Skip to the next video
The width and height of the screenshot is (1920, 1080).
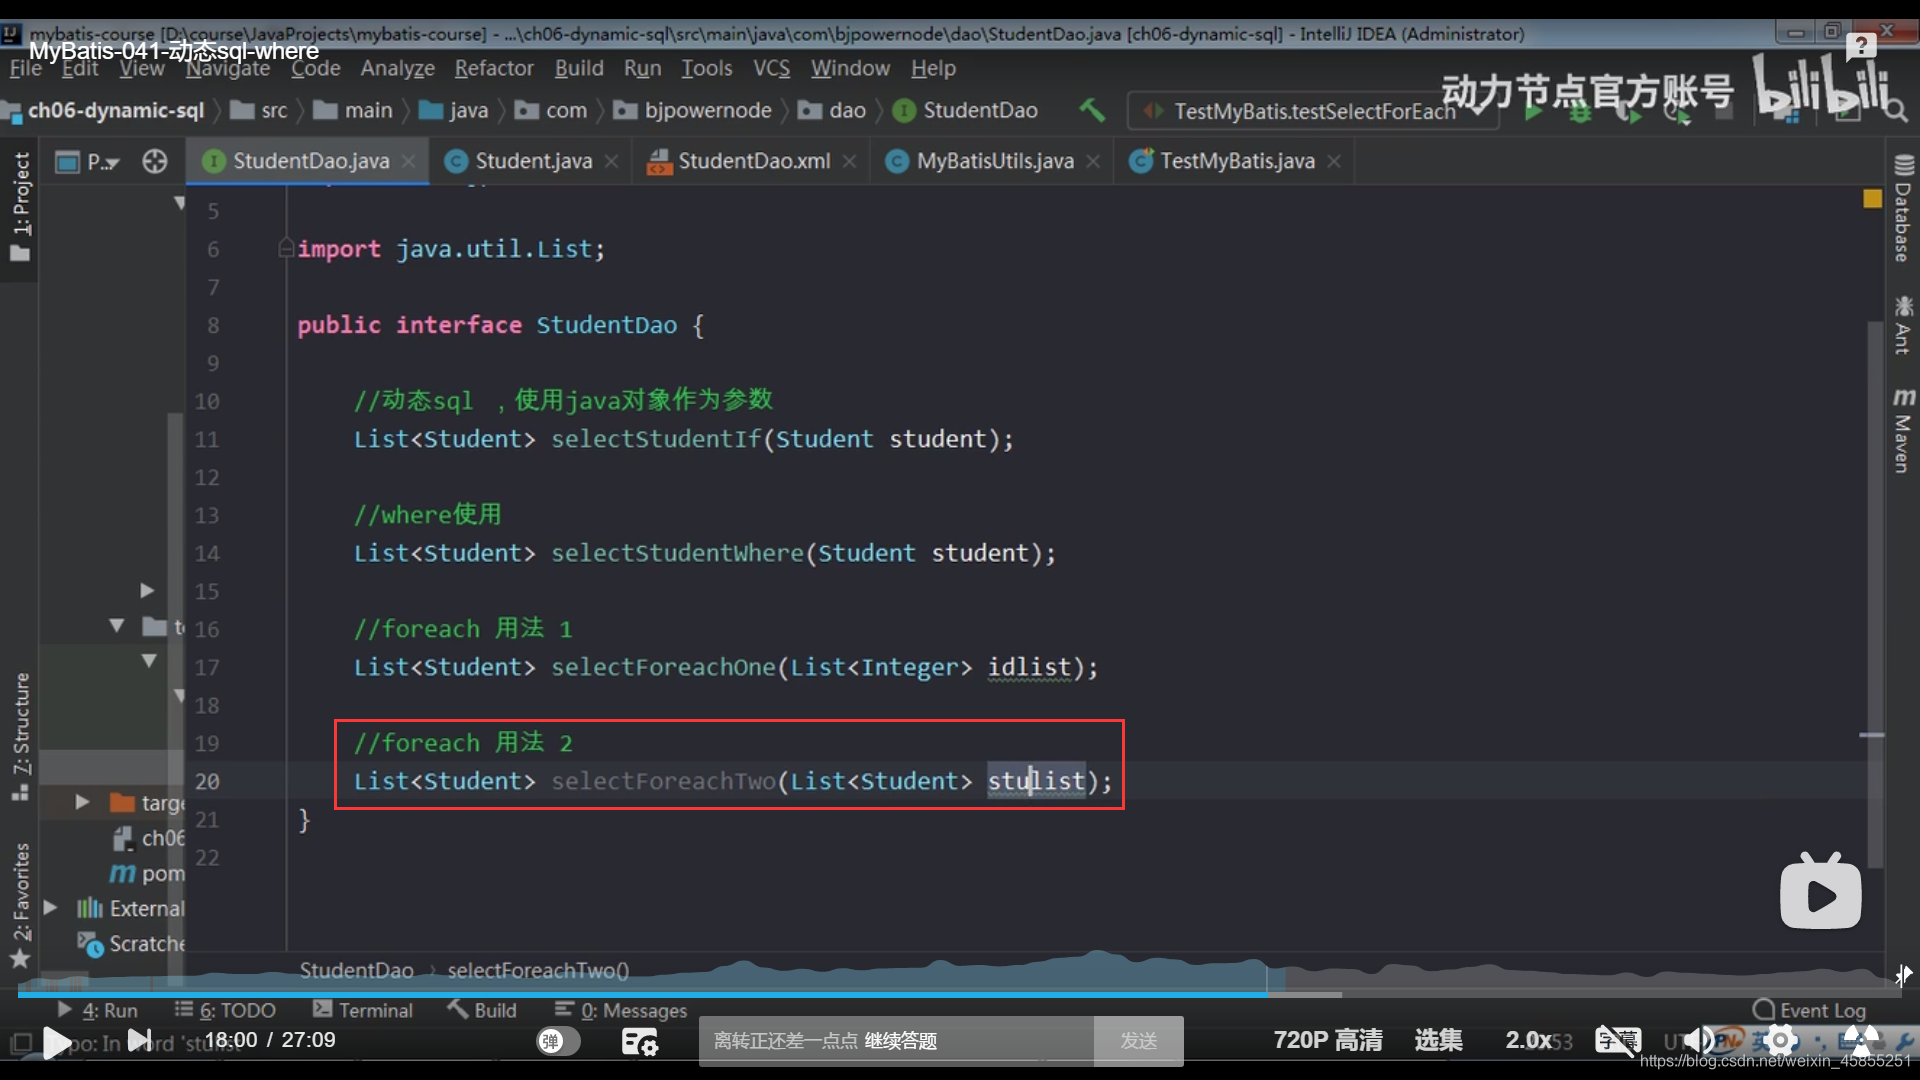[x=141, y=1041]
